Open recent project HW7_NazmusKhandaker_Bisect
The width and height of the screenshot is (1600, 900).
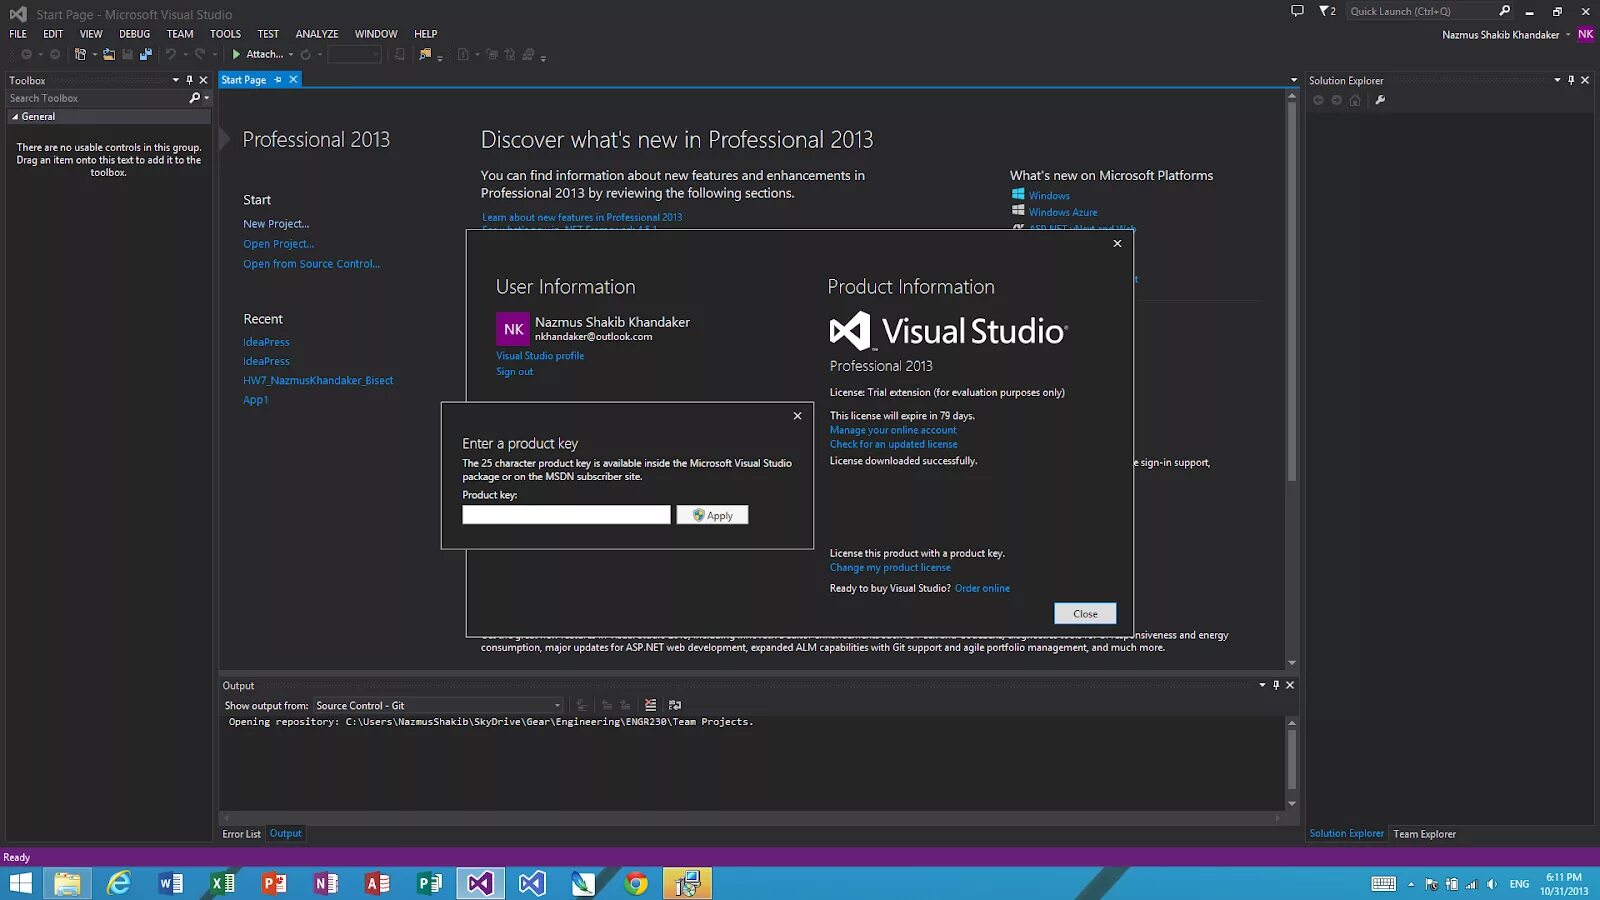318,381
